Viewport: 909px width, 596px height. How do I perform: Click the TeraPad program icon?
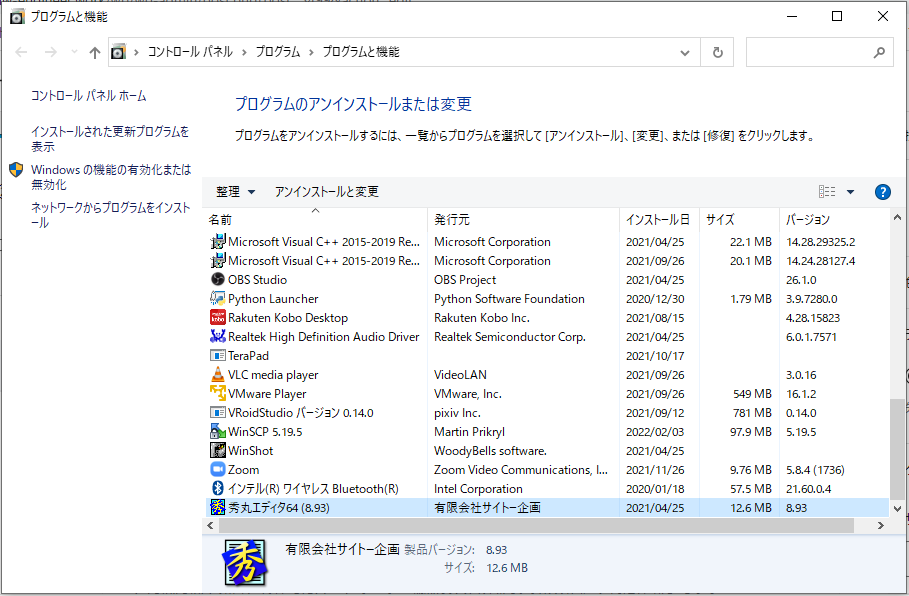[x=217, y=355]
